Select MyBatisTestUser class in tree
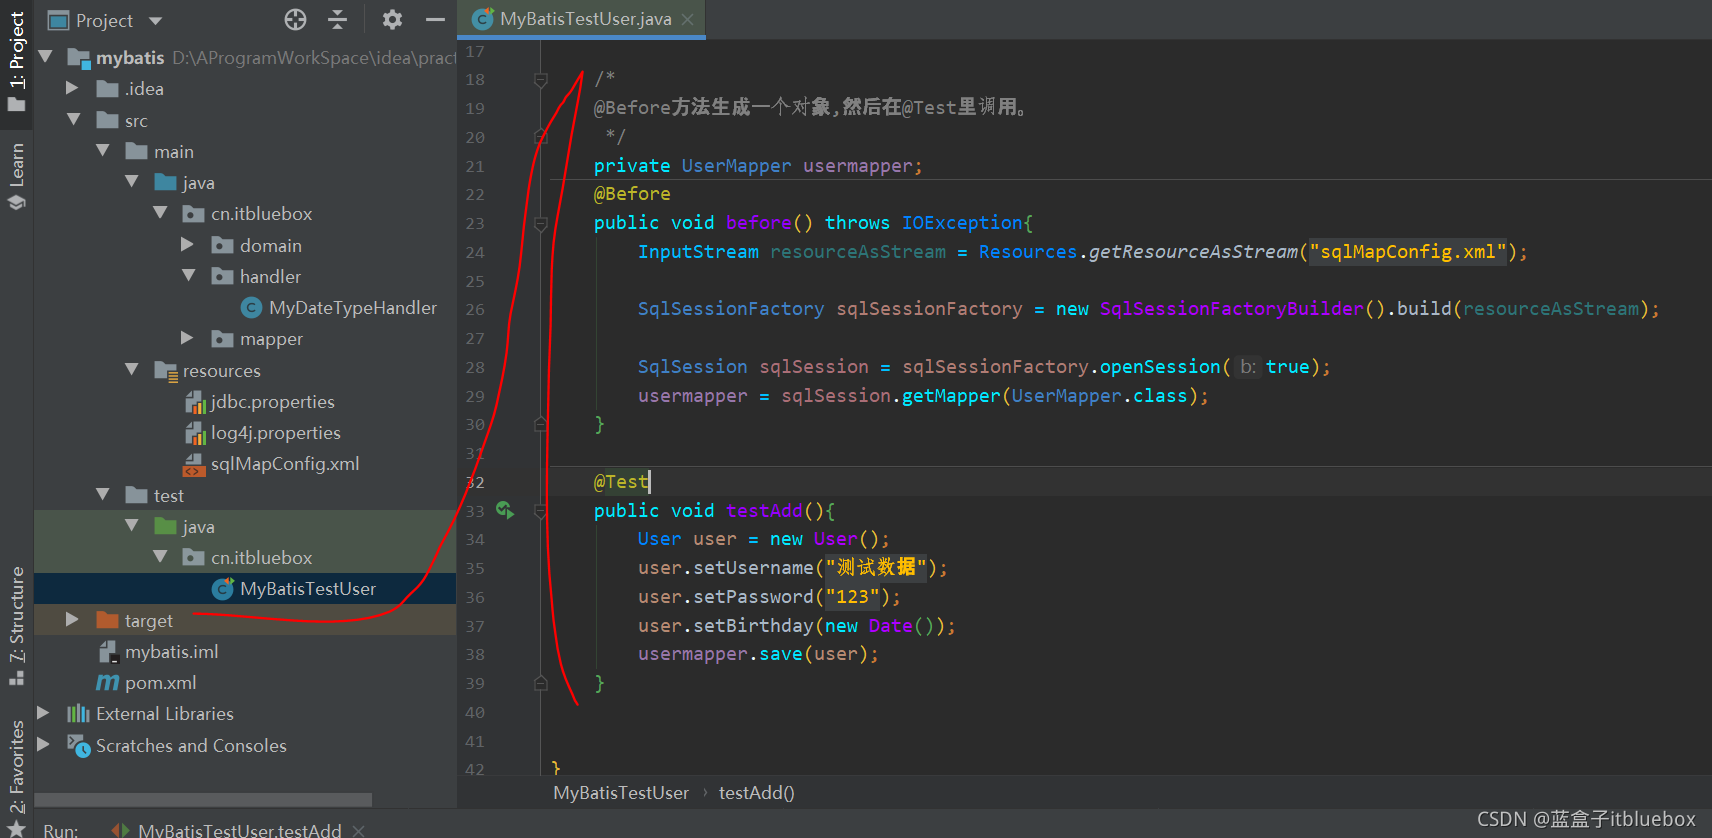This screenshot has width=1712, height=838. coord(308,589)
